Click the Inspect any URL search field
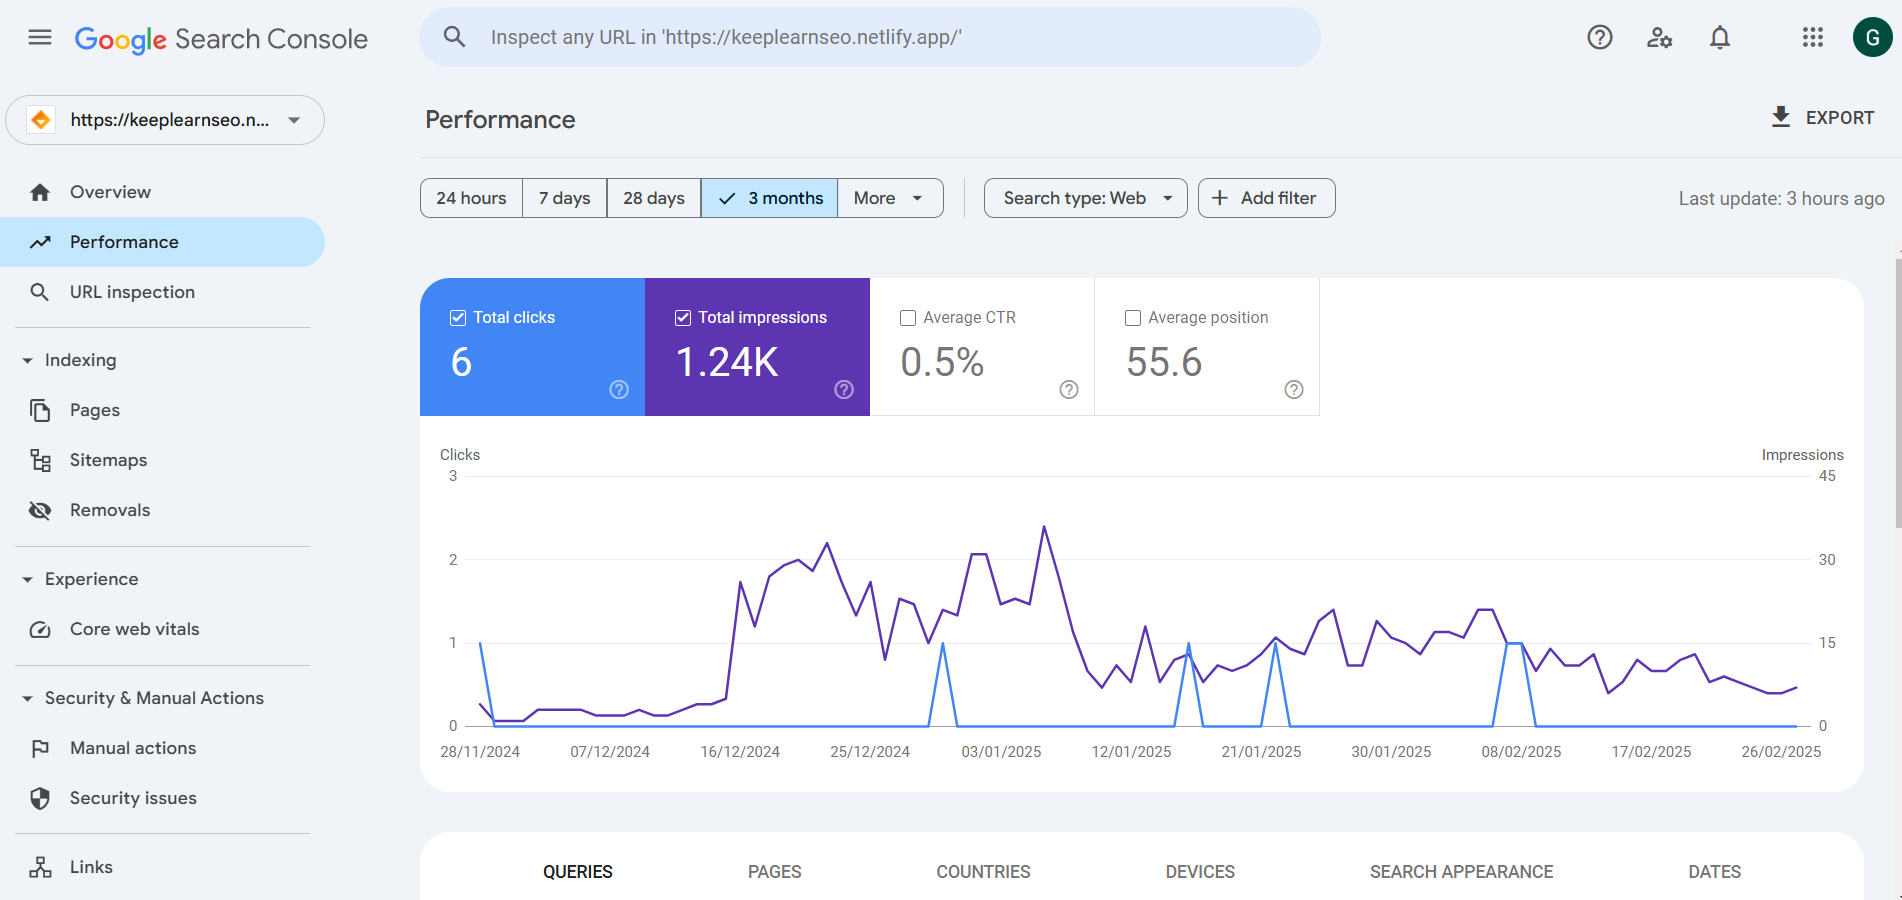This screenshot has height=900, width=1902. (870, 37)
